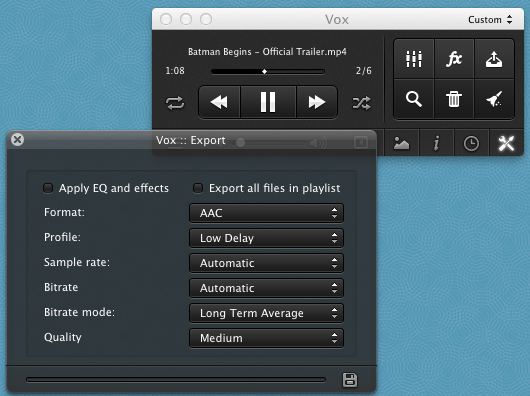530x396 pixels.
Task: Open the Custom preset selector in title bar
Action: point(490,20)
